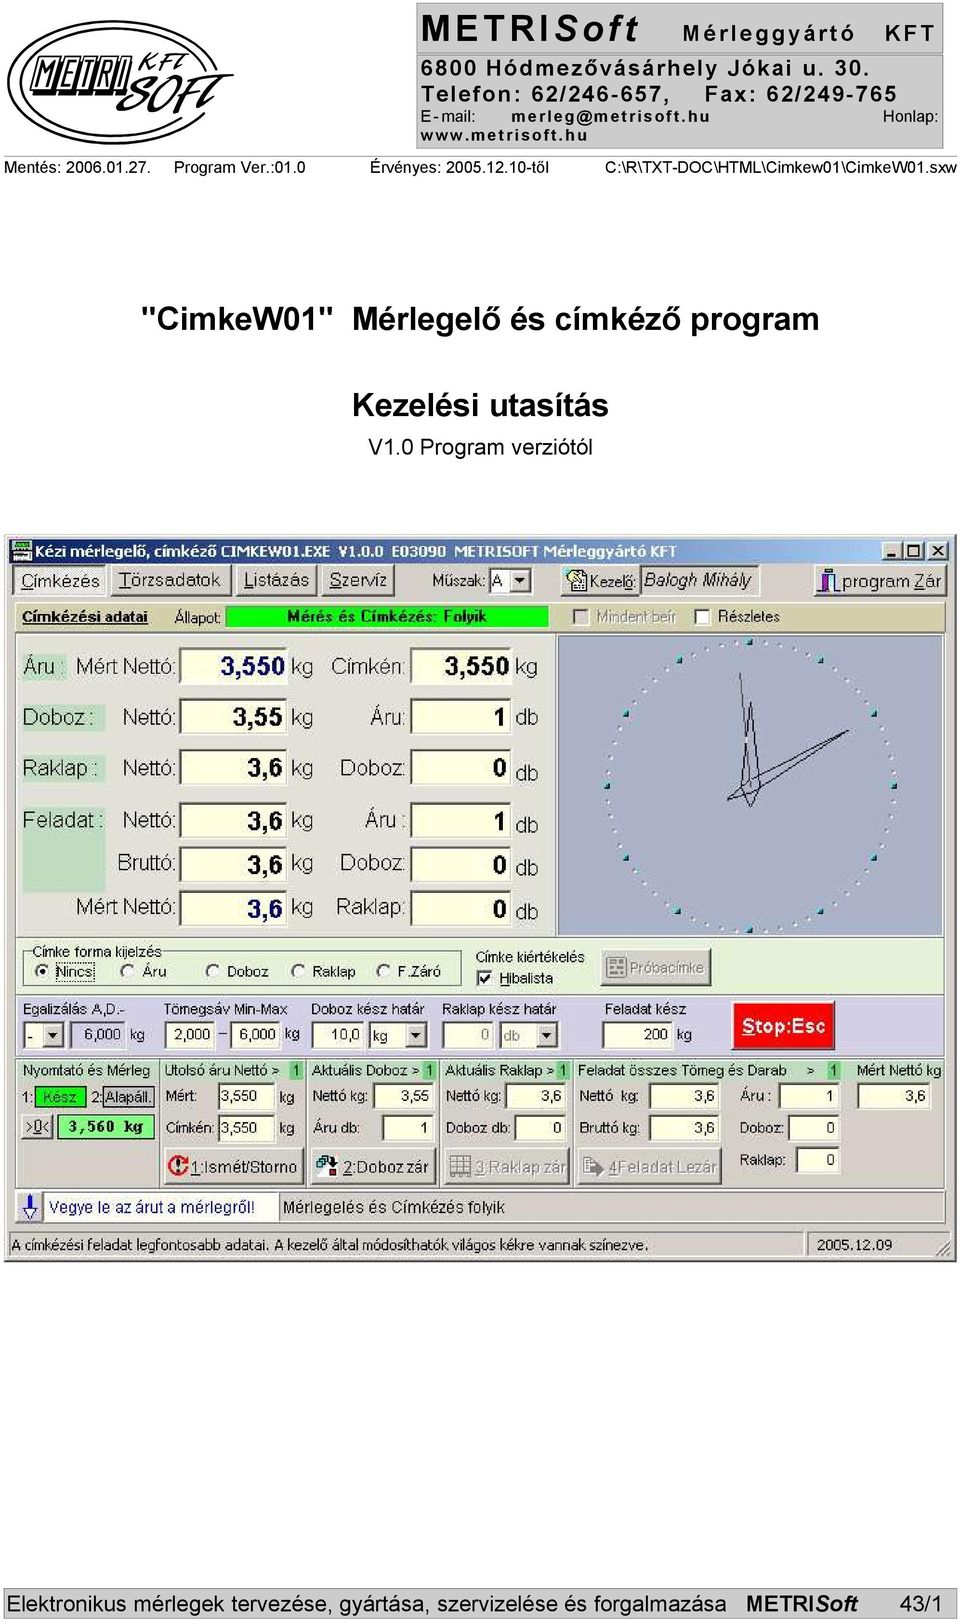Click the merleg@metrisoft.hu email address
This screenshot has height=1622, width=960.
[610, 116]
